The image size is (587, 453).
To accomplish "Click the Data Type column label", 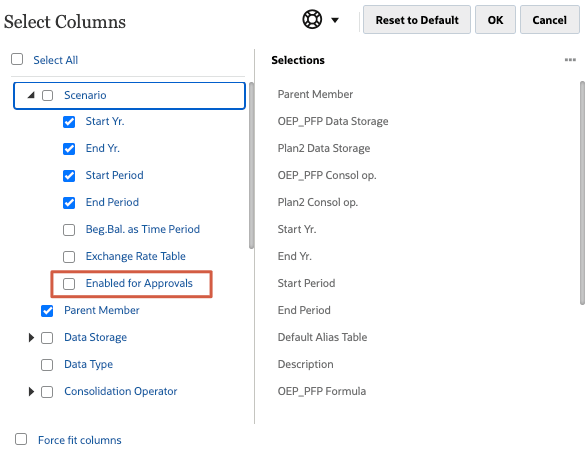I will tap(88, 364).
